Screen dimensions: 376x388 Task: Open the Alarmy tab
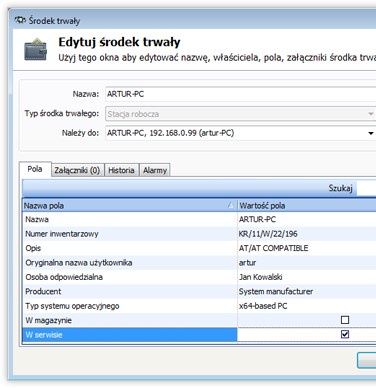[155, 170]
